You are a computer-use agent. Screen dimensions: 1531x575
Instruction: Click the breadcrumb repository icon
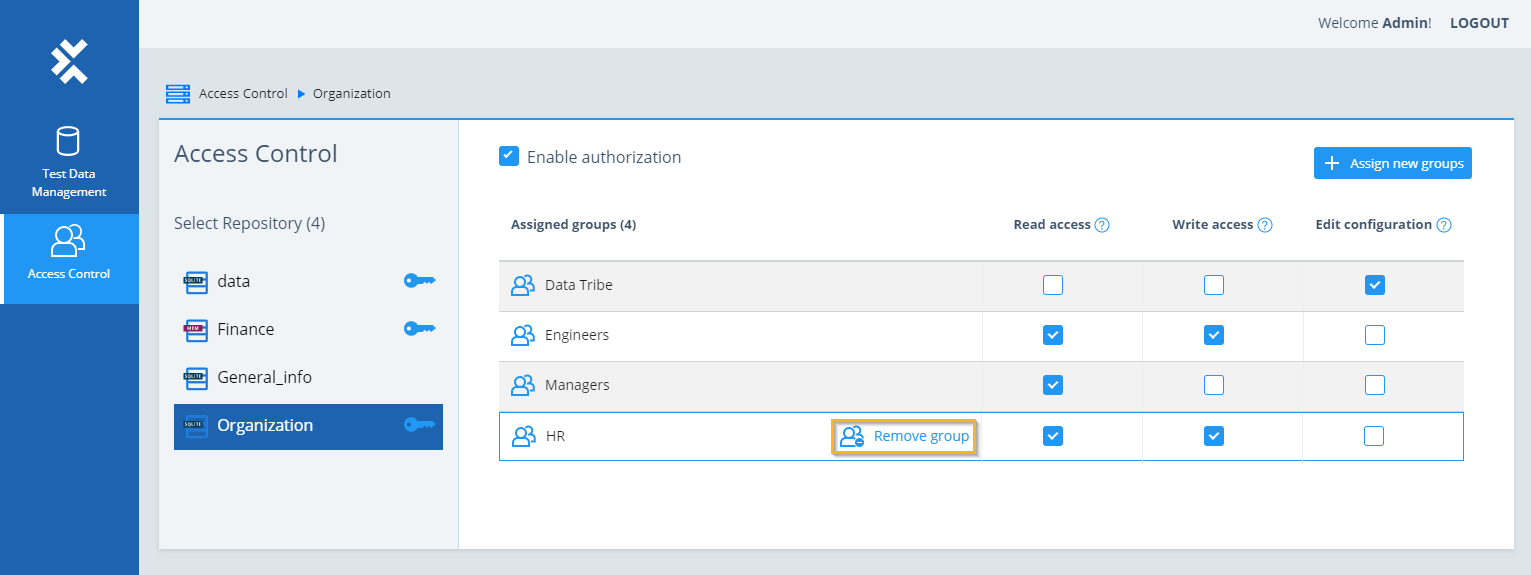[x=178, y=94]
